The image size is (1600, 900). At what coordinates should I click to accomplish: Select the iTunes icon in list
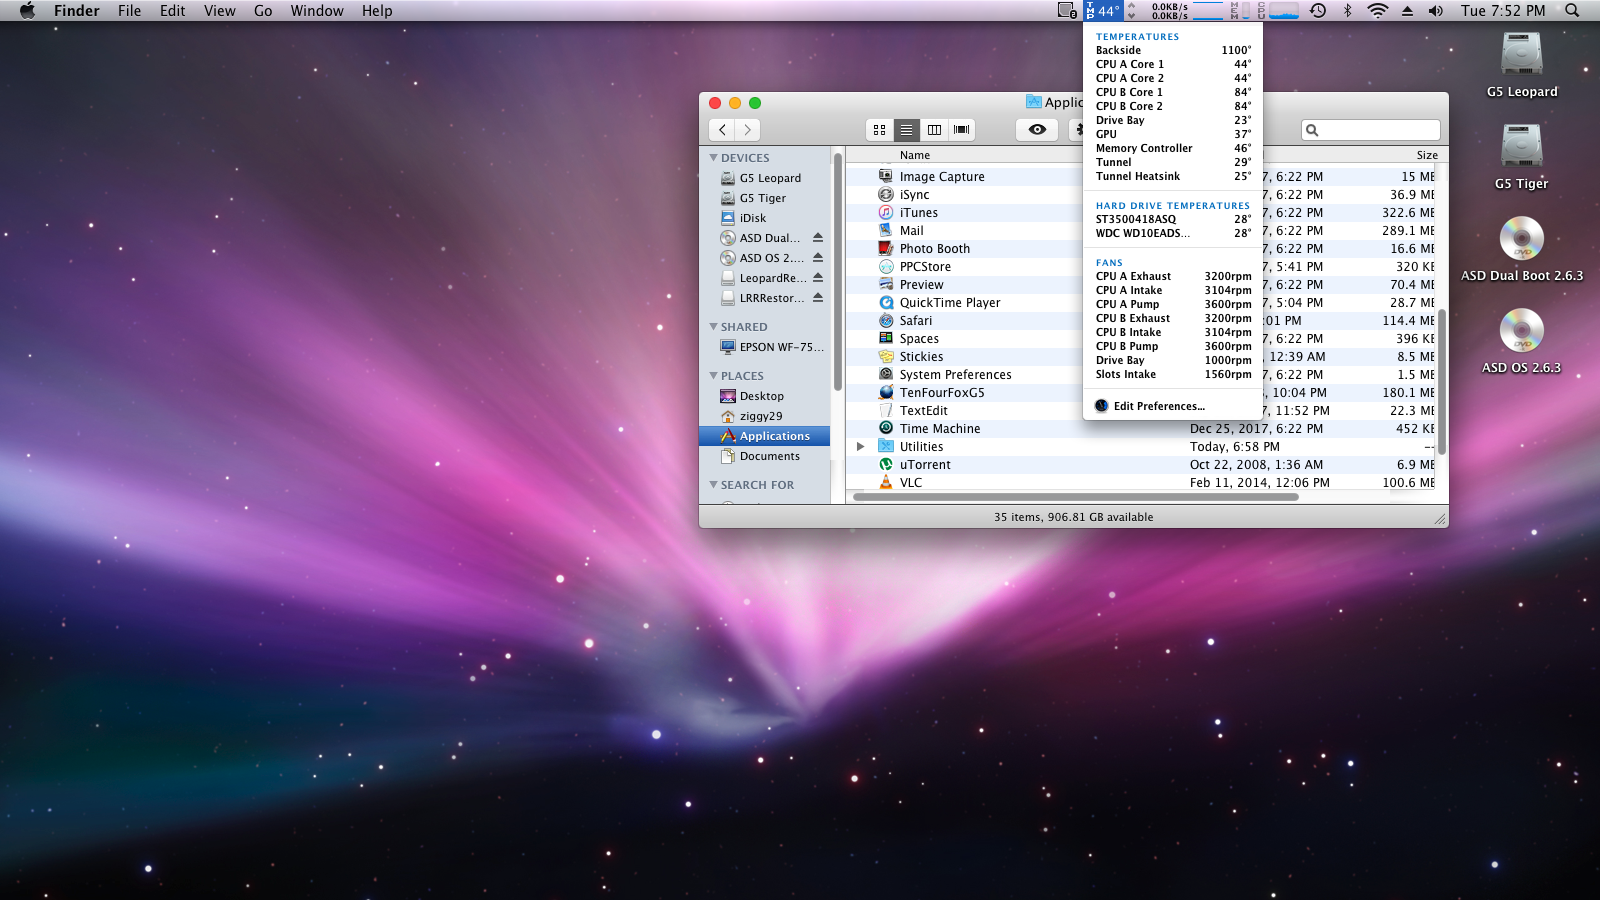pyautogui.click(x=886, y=212)
